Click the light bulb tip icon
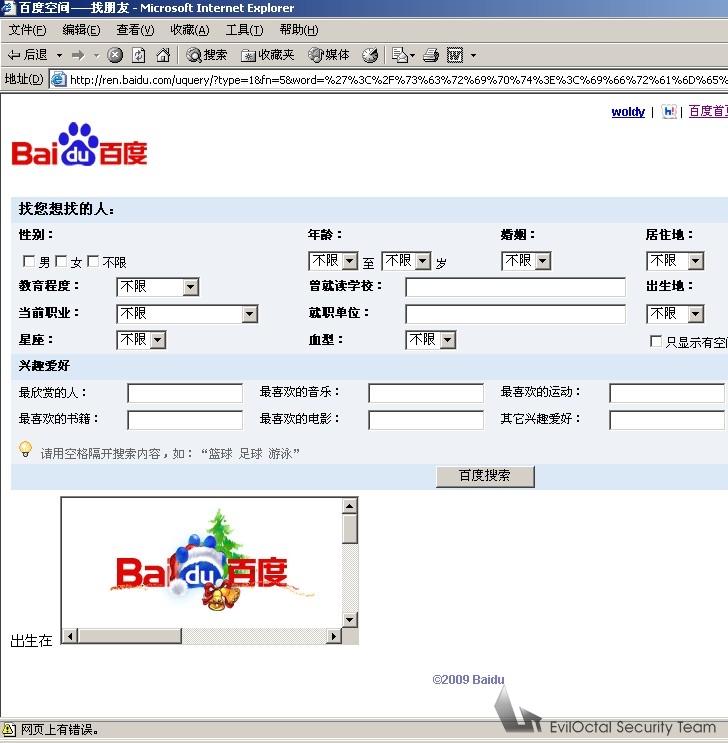728x743 pixels. [x=25, y=449]
